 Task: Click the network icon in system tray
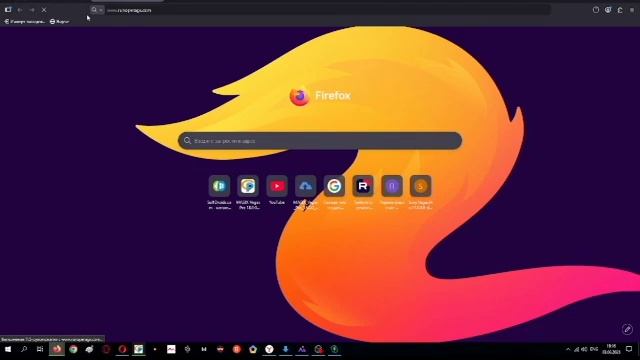click(x=576, y=349)
